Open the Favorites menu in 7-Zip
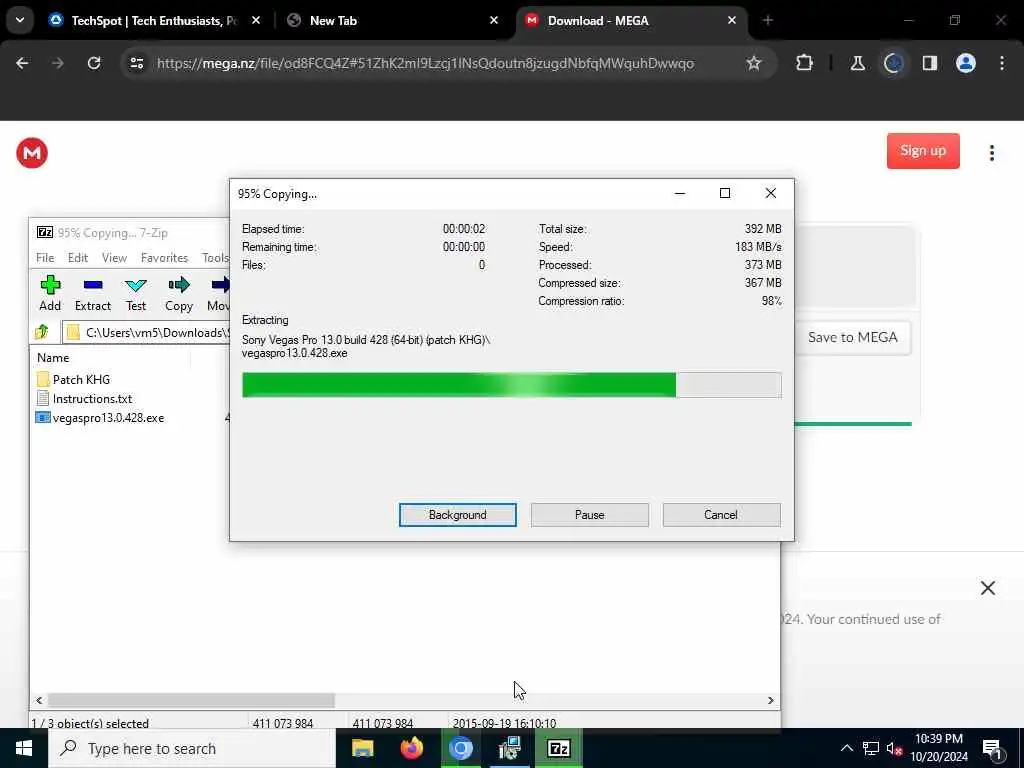 point(165,258)
